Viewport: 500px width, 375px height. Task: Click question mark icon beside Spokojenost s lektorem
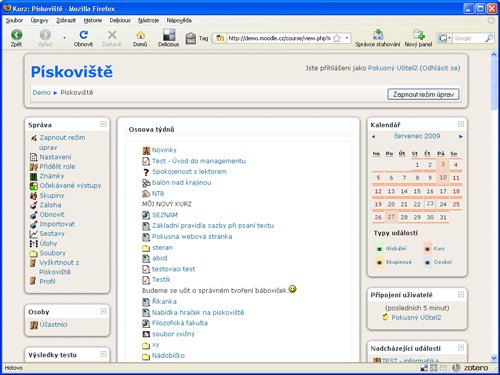(146, 172)
